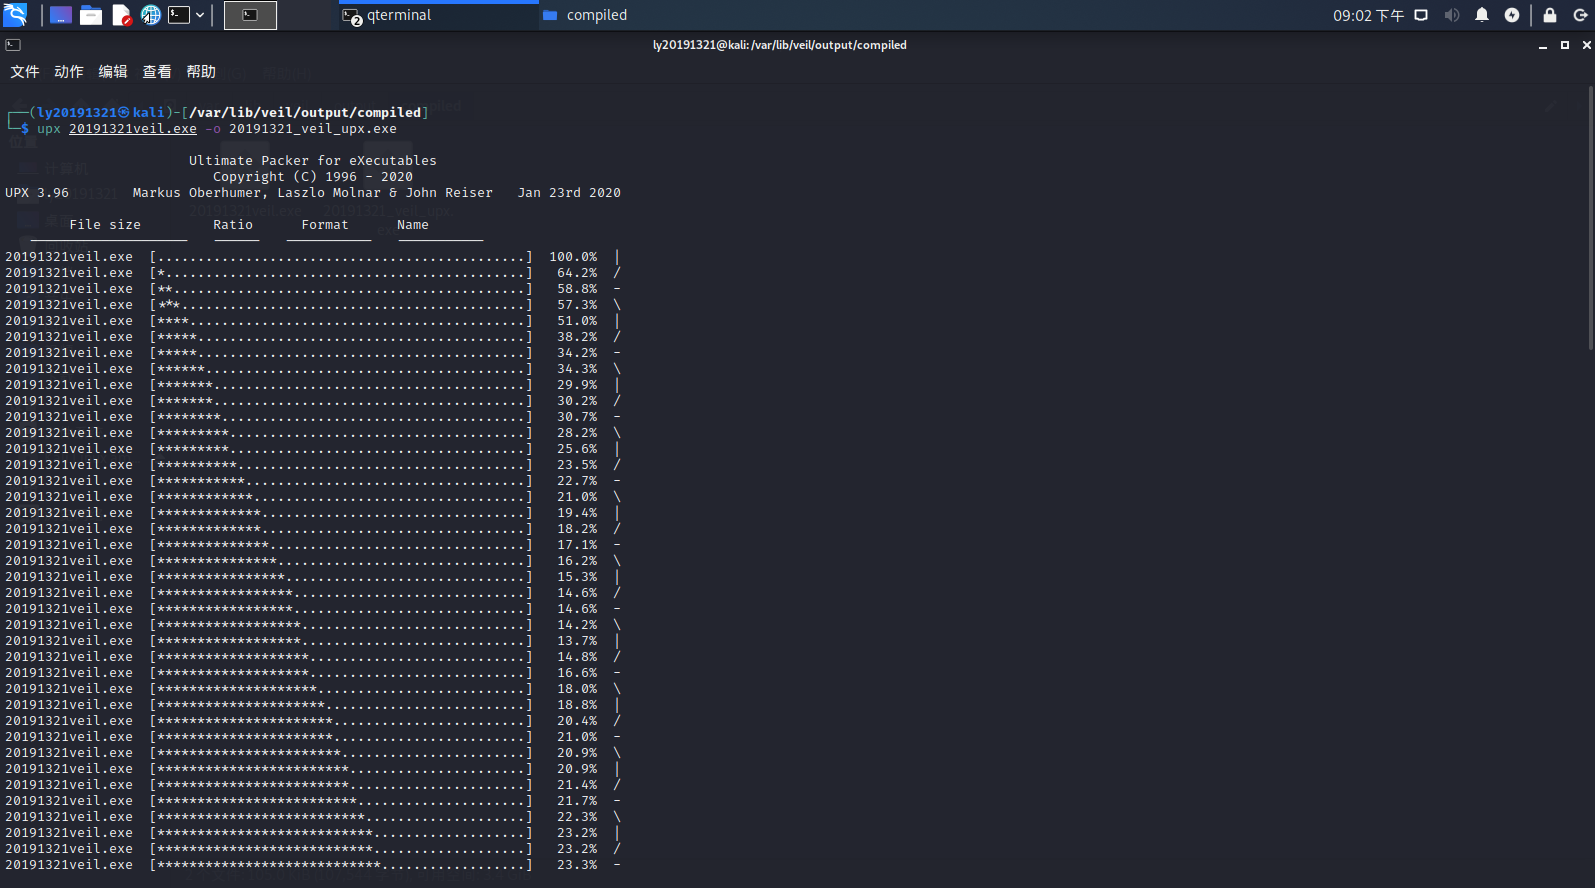
Task: Open the file manager launcher in panel
Action: (91, 15)
